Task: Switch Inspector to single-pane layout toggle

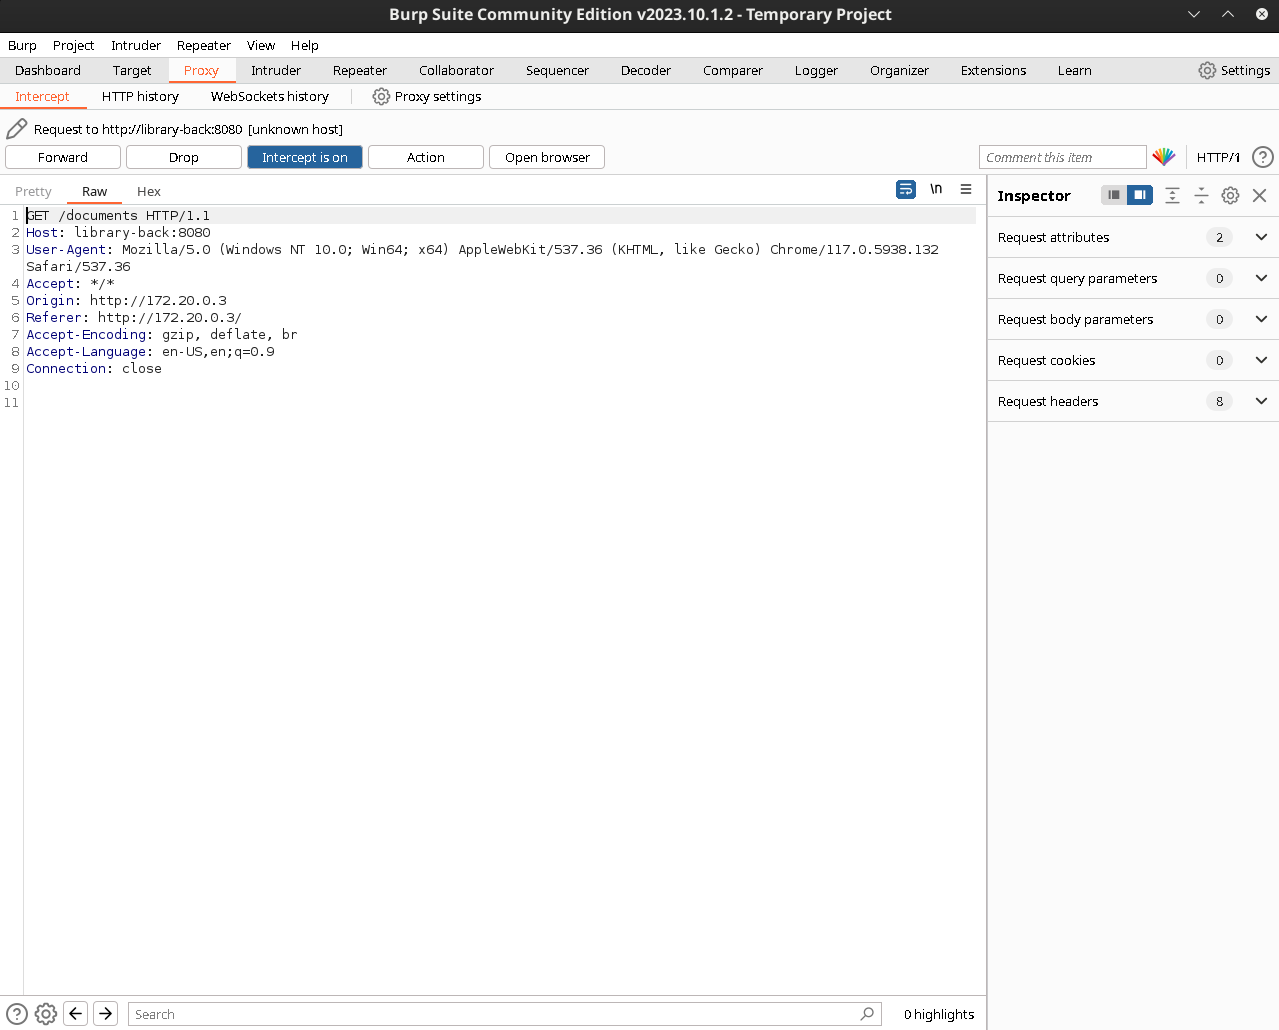Action: [1113, 195]
